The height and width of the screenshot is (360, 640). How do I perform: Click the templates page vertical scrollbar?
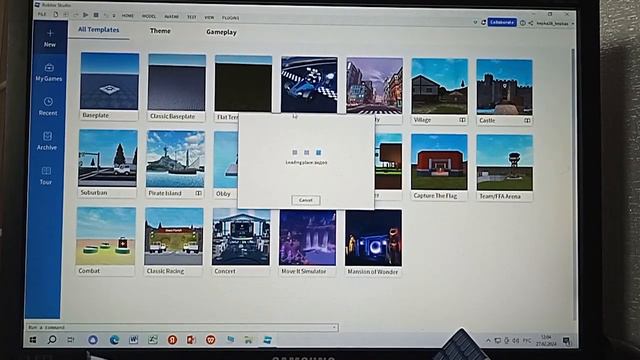tap(573, 184)
